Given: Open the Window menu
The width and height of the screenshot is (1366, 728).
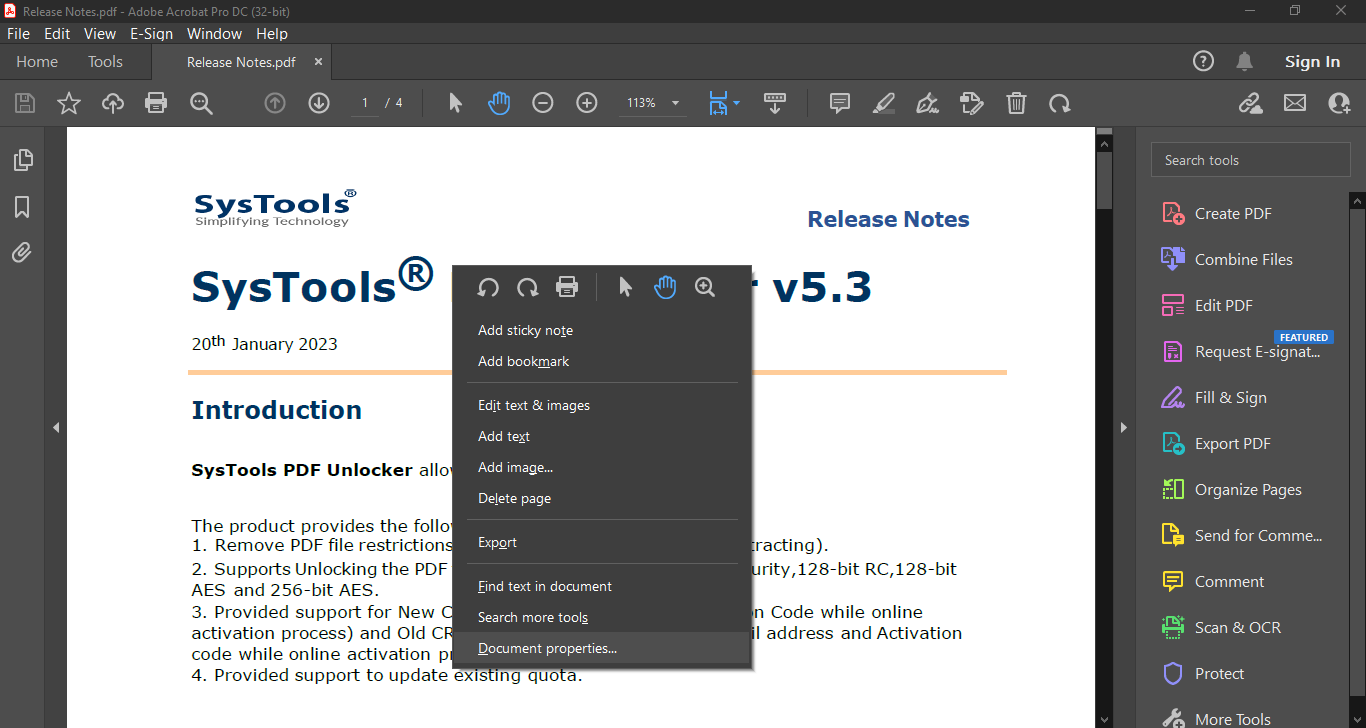Looking at the screenshot, I should point(214,33).
